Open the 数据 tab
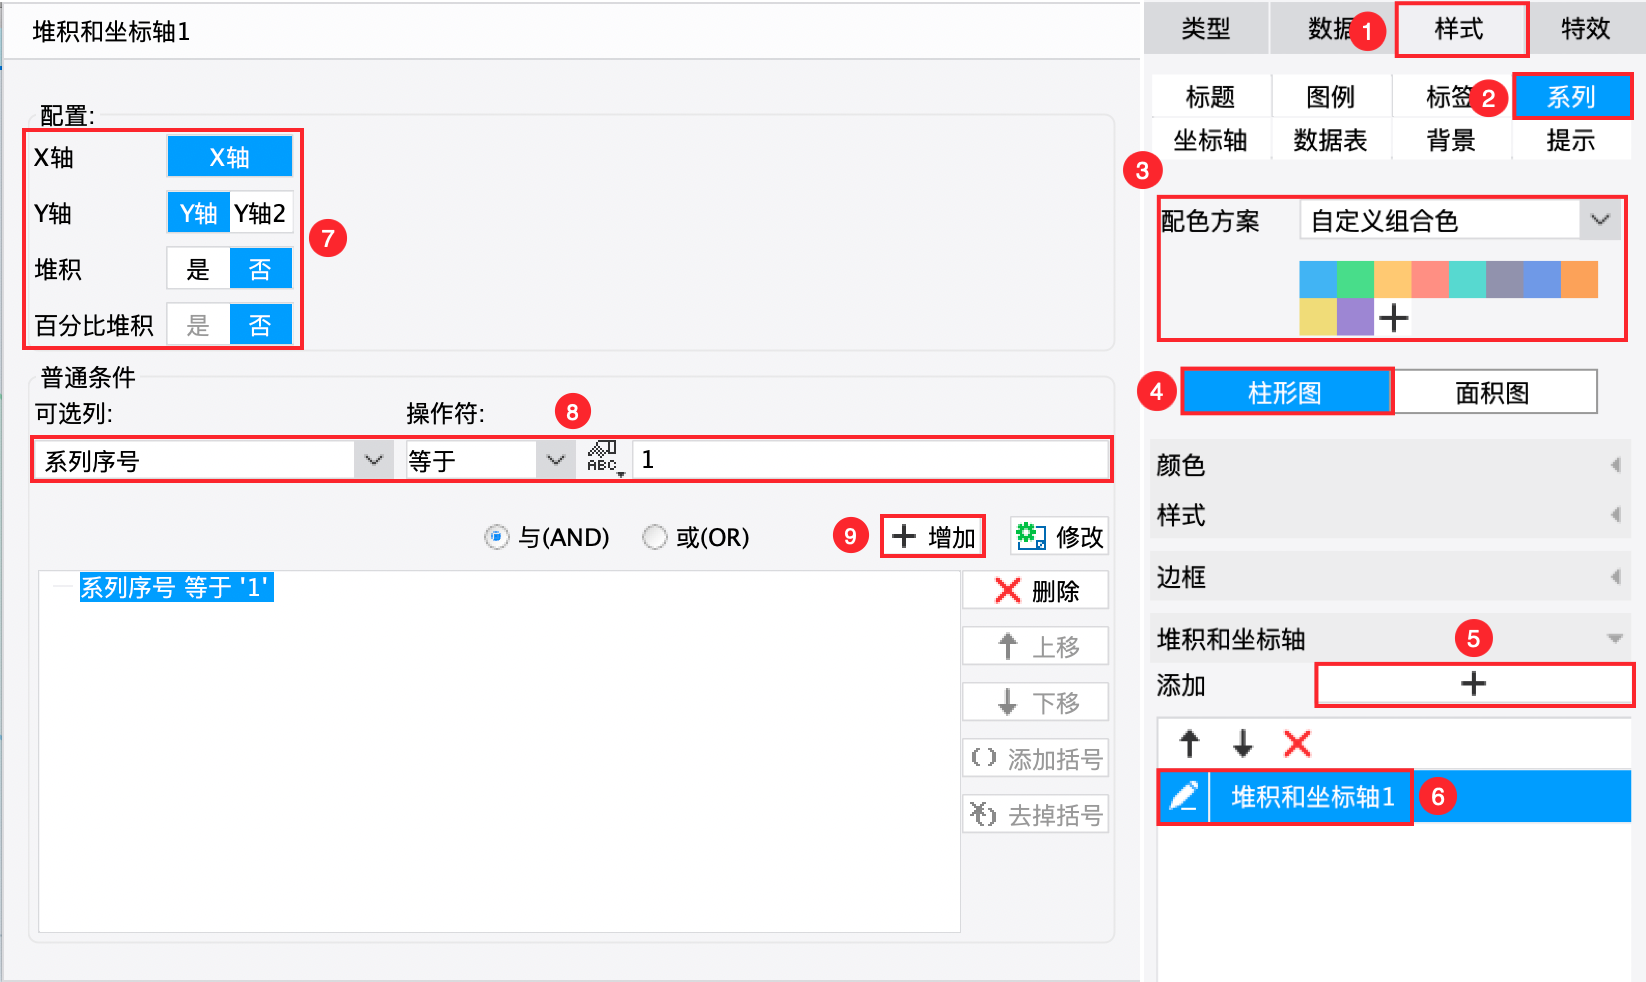 (1330, 28)
